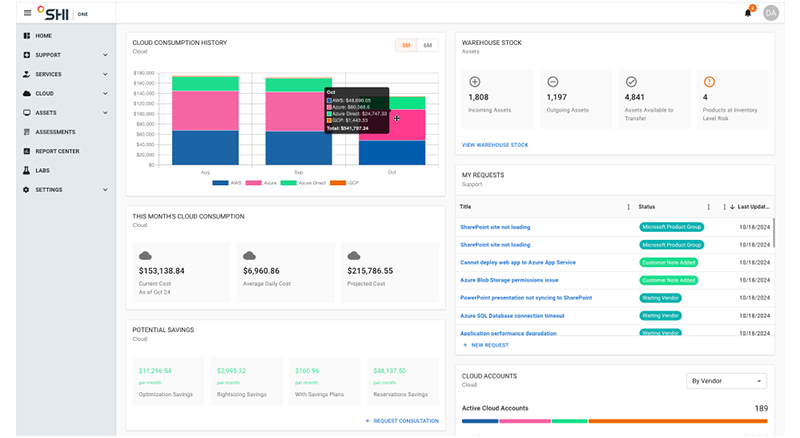Open the hamburger menu icon
This screenshot has height=438, width=800.
coord(28,13)
